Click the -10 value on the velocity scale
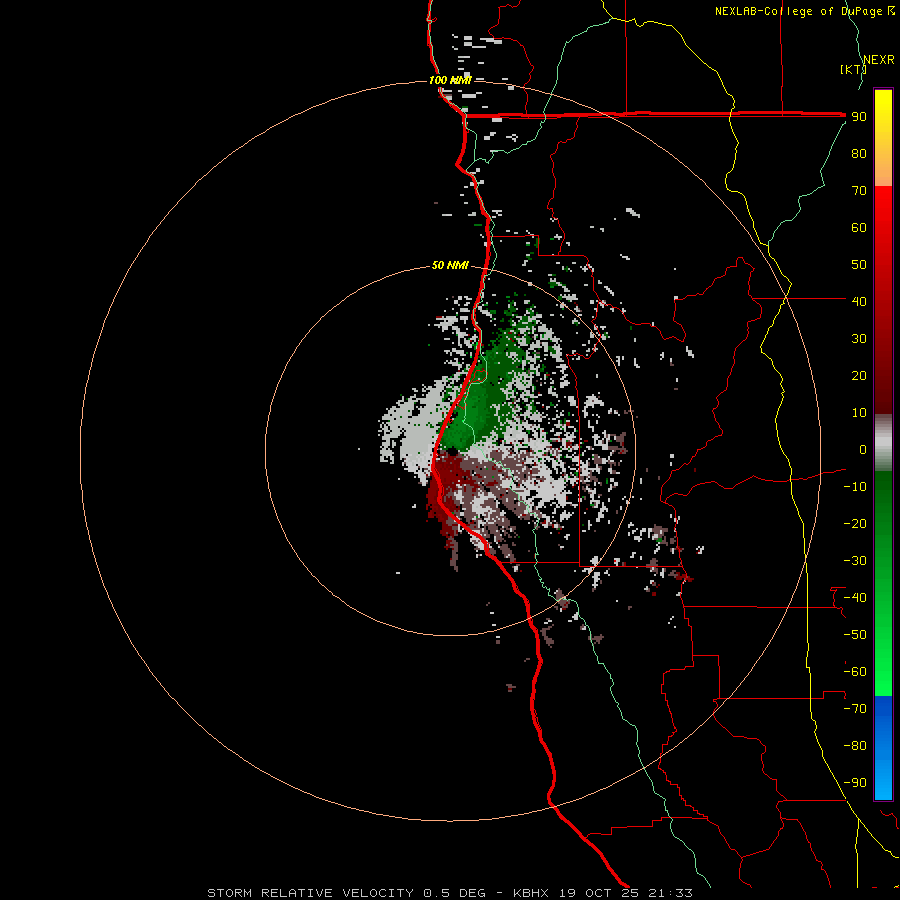This screenshot has height=900, width=900. coord(855,487)
